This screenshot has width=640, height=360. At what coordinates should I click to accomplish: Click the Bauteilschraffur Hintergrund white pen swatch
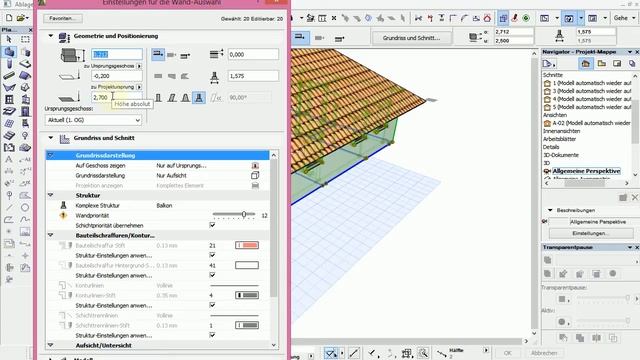pyautogui.click(x=247, y=265)
